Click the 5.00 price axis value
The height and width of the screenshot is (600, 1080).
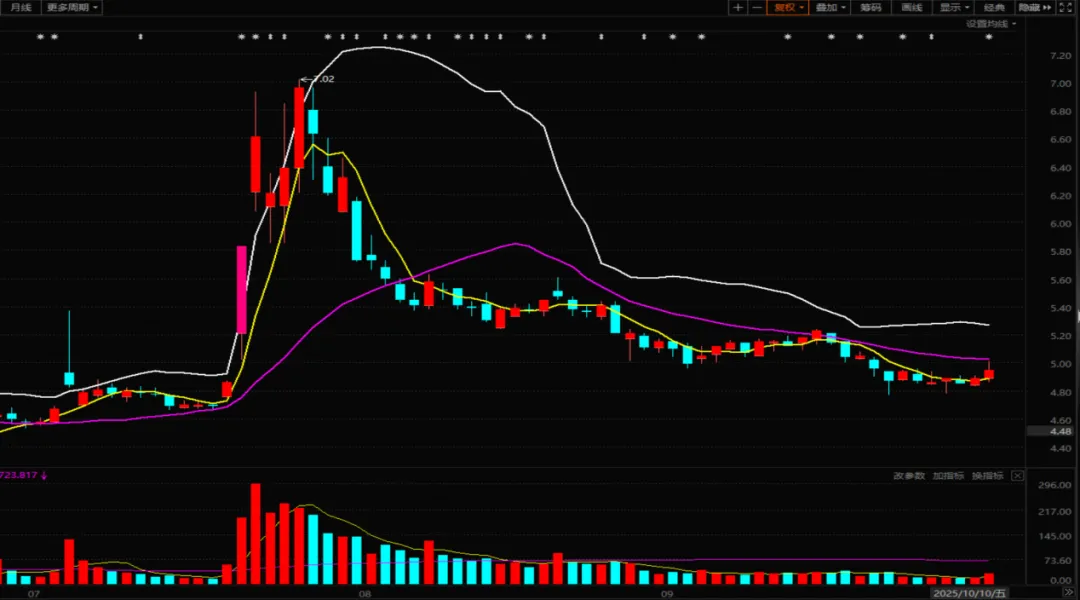[x=1061, y=364]
